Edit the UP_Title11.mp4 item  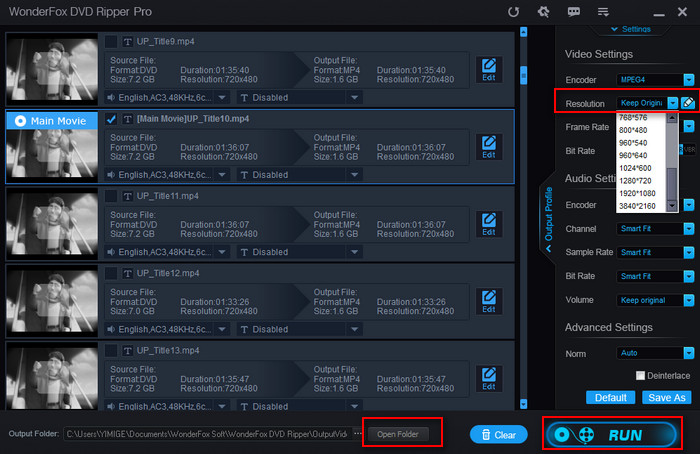tap(489, 224)
